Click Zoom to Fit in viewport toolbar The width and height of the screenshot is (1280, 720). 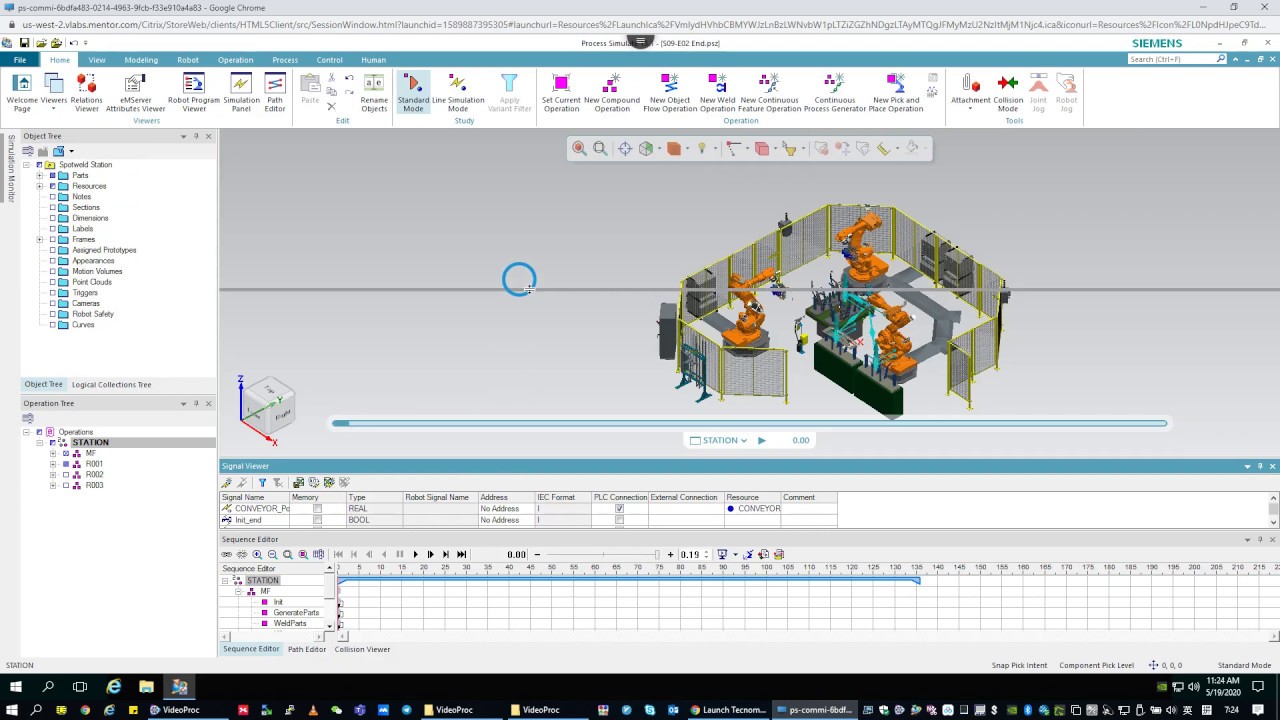(x=600, y=148)
